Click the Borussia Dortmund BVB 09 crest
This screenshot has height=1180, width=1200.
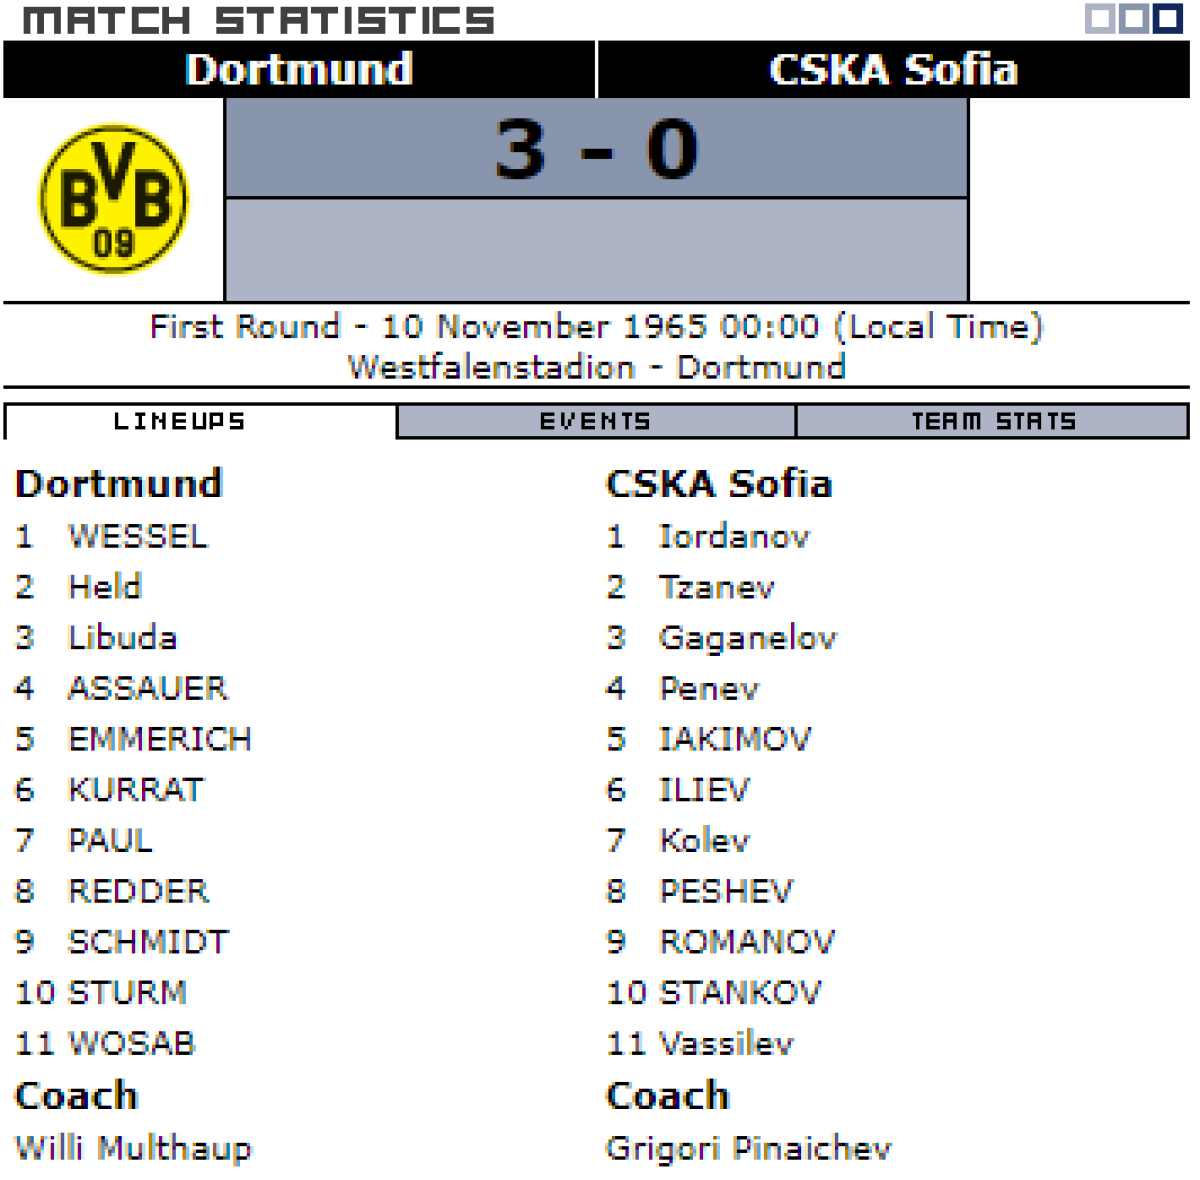coord(113,198)
